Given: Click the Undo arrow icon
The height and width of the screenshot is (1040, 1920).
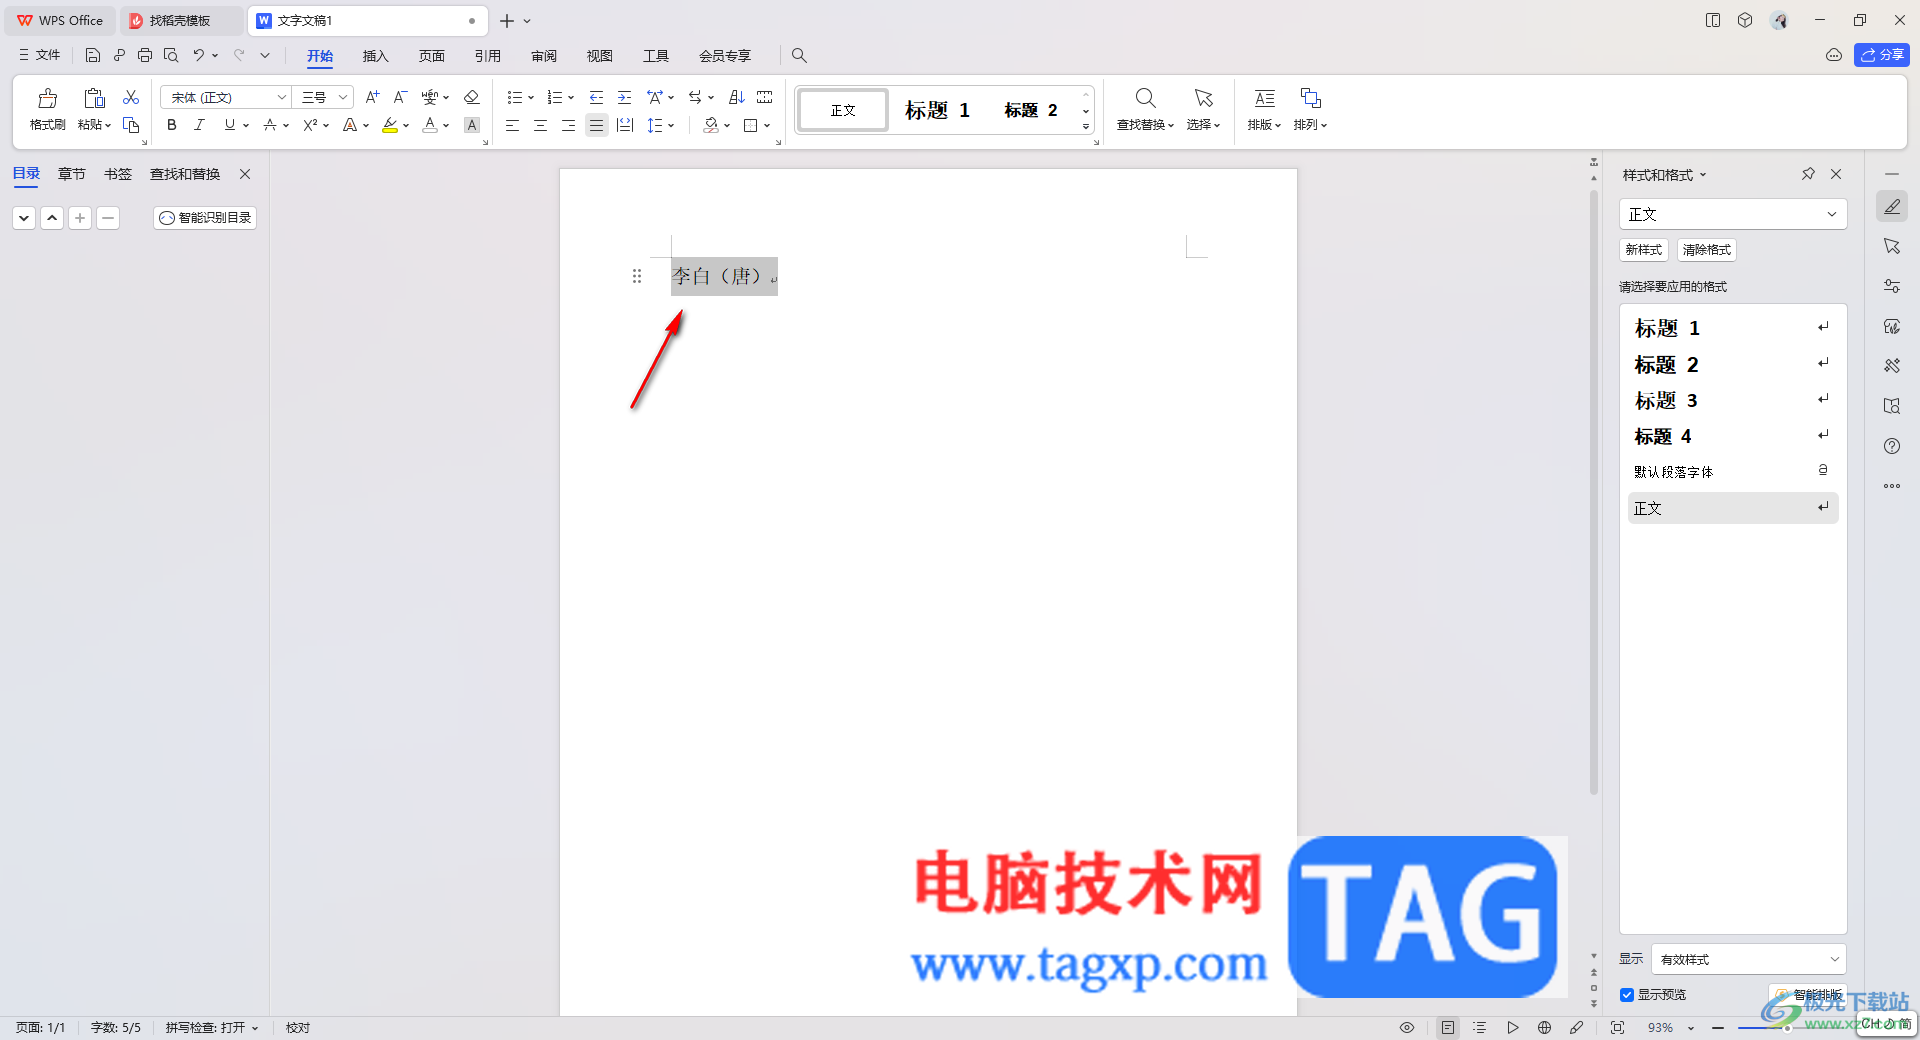Looking at the screenshot, I should 198,55.
